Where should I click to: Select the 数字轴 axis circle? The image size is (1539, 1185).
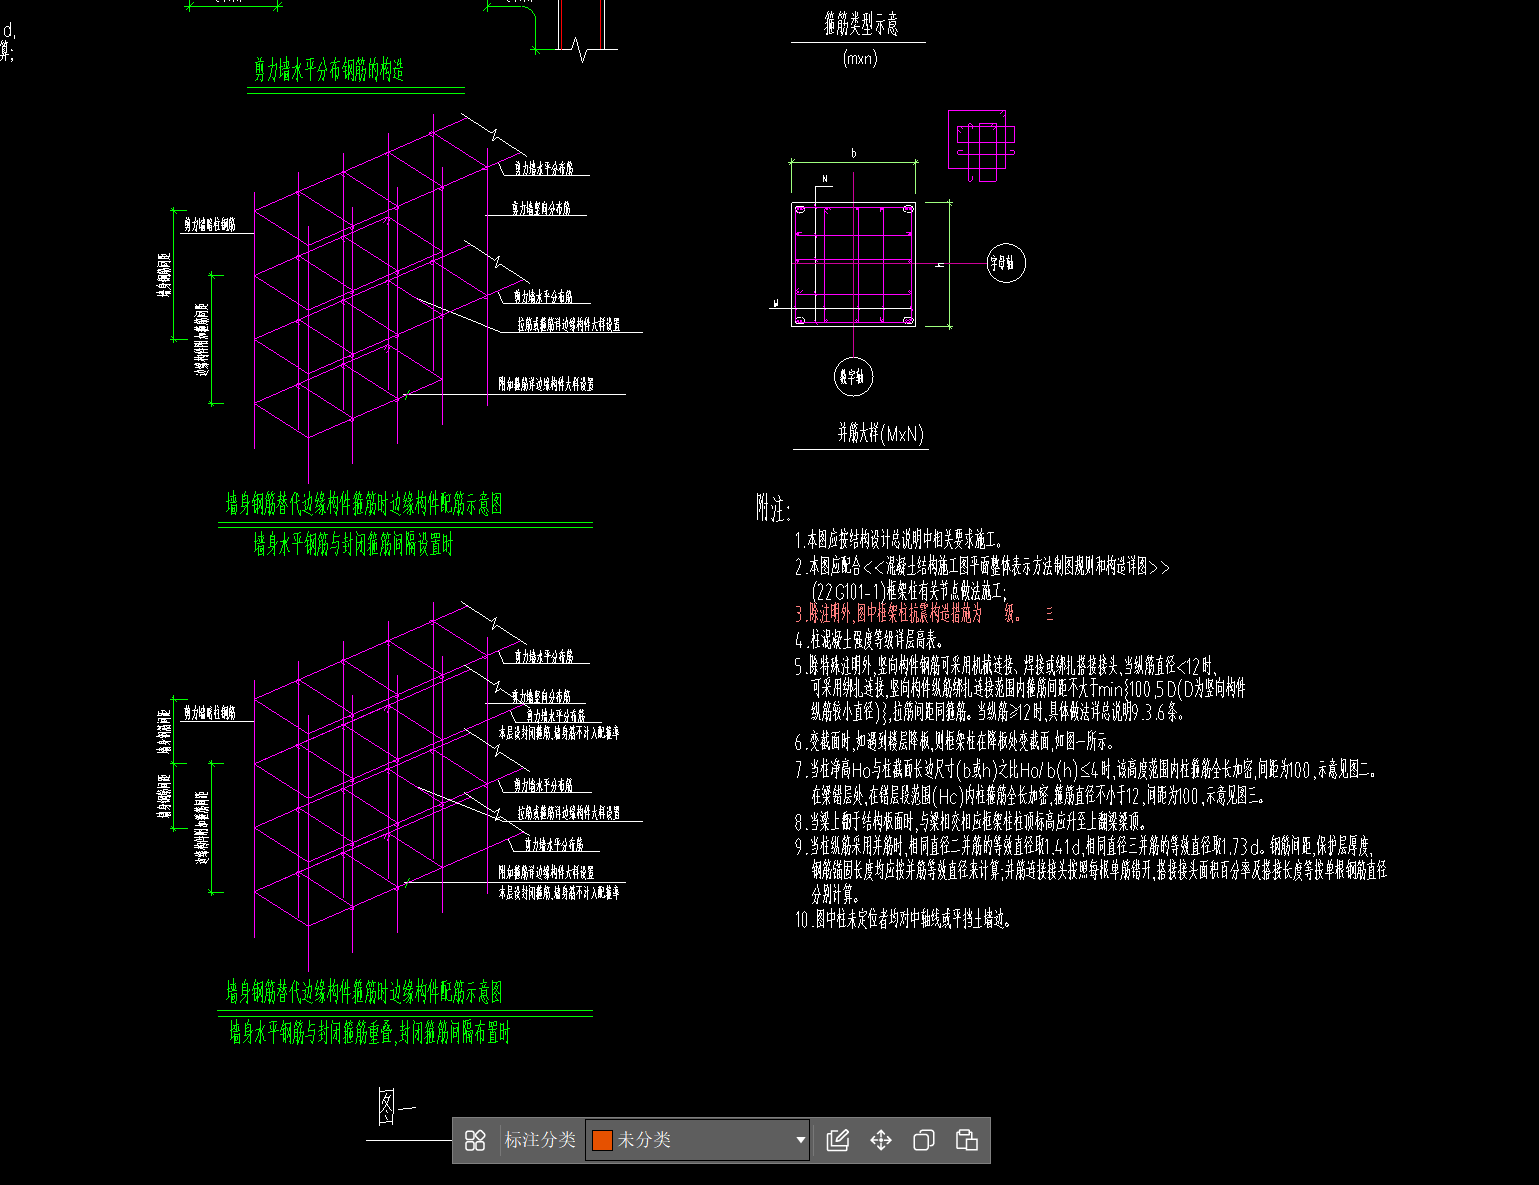tap(854, 377)
